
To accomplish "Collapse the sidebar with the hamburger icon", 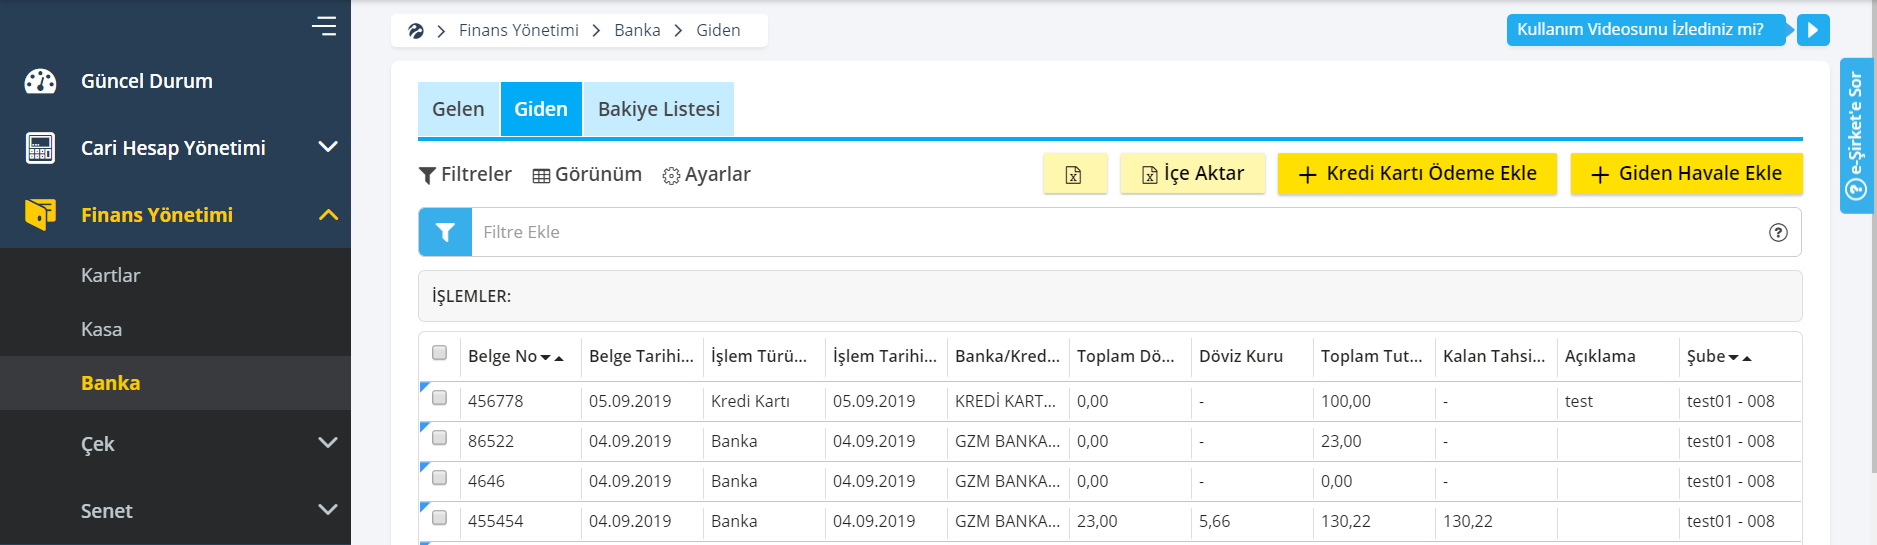I will (324, 26).
